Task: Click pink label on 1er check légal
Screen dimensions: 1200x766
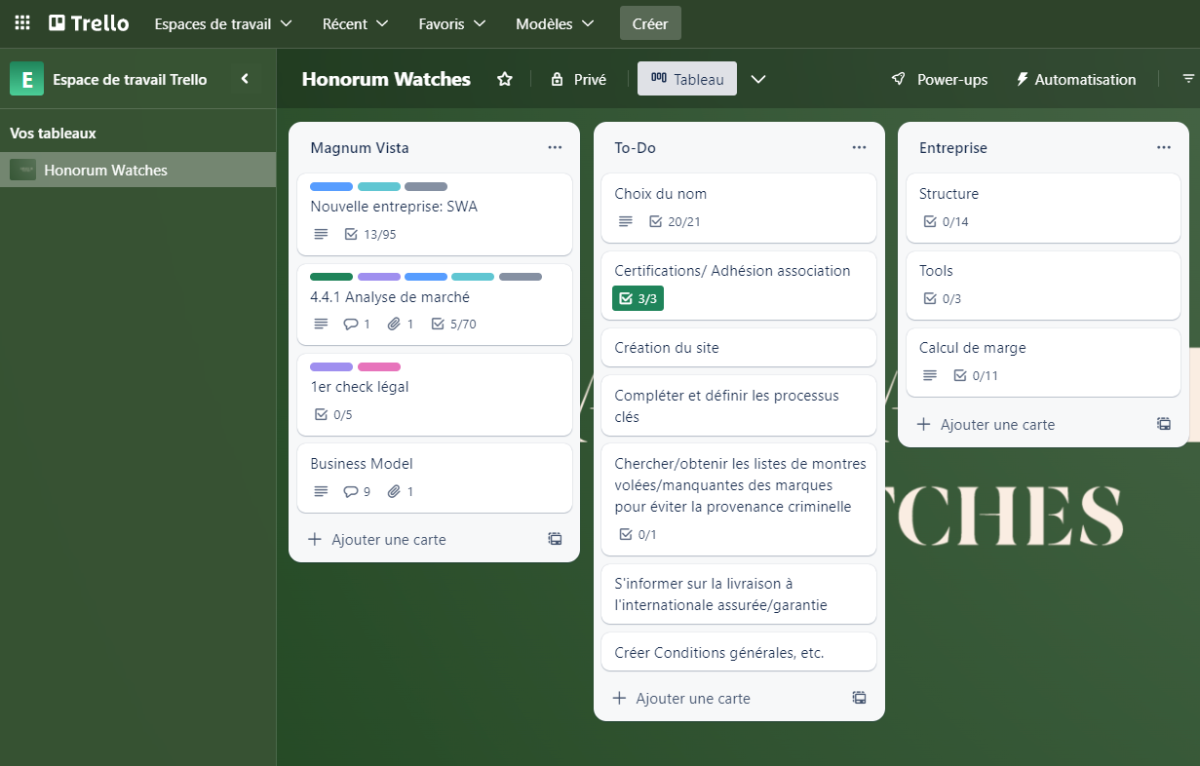Action: (x=379, y=366)
